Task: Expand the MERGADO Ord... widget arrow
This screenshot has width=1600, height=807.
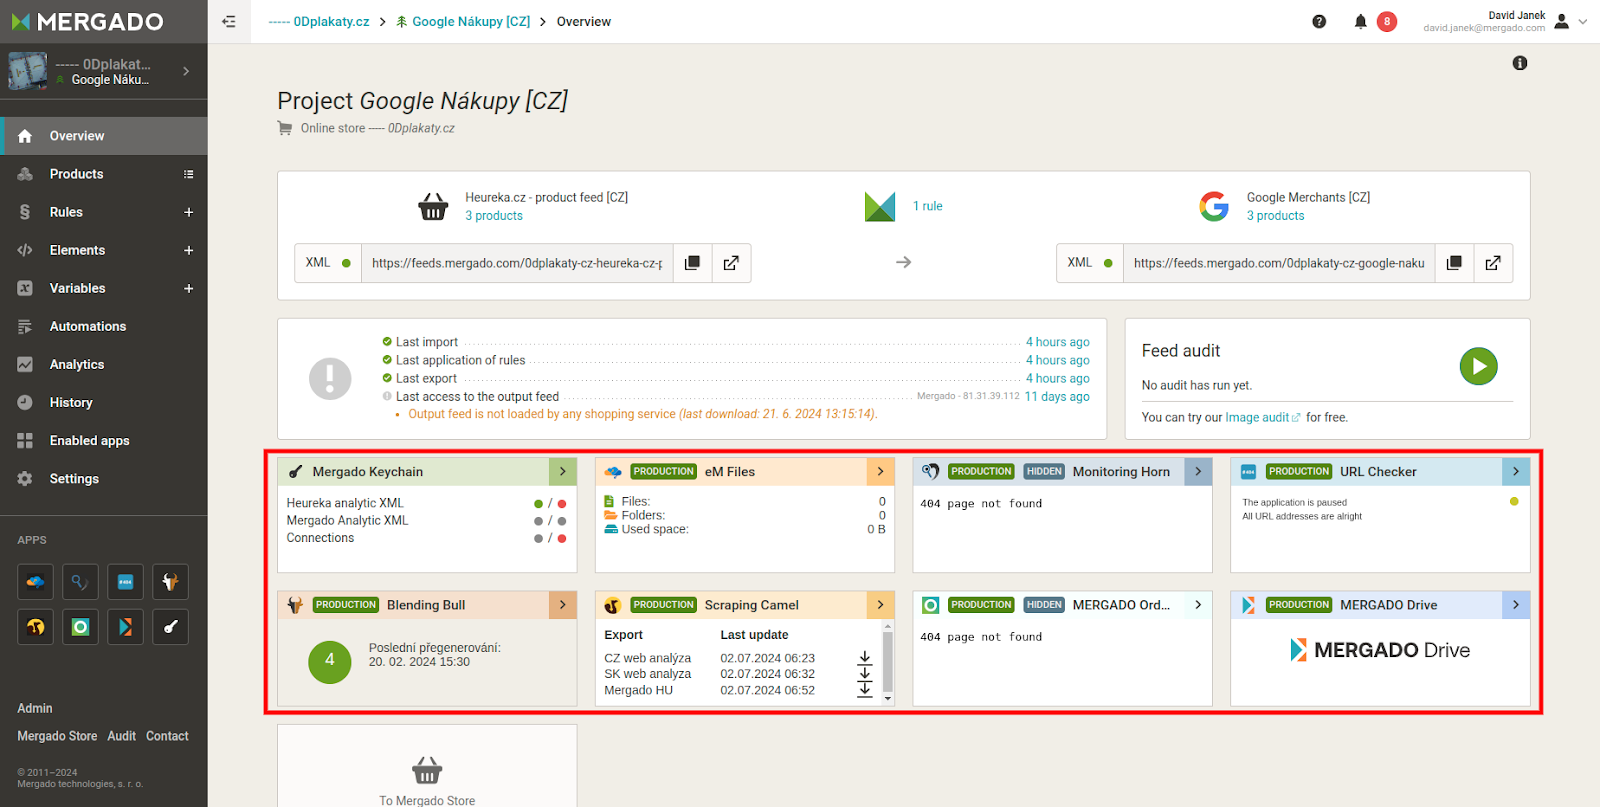Action: [x=1198, y=605]
